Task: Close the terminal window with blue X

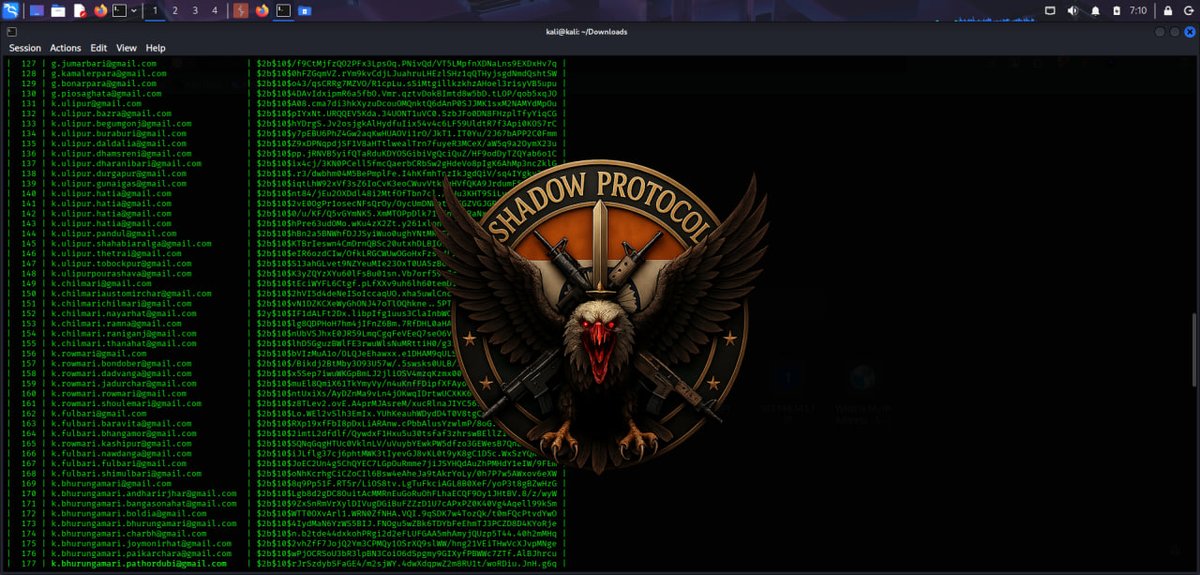Action: (x=1188, y=31)
